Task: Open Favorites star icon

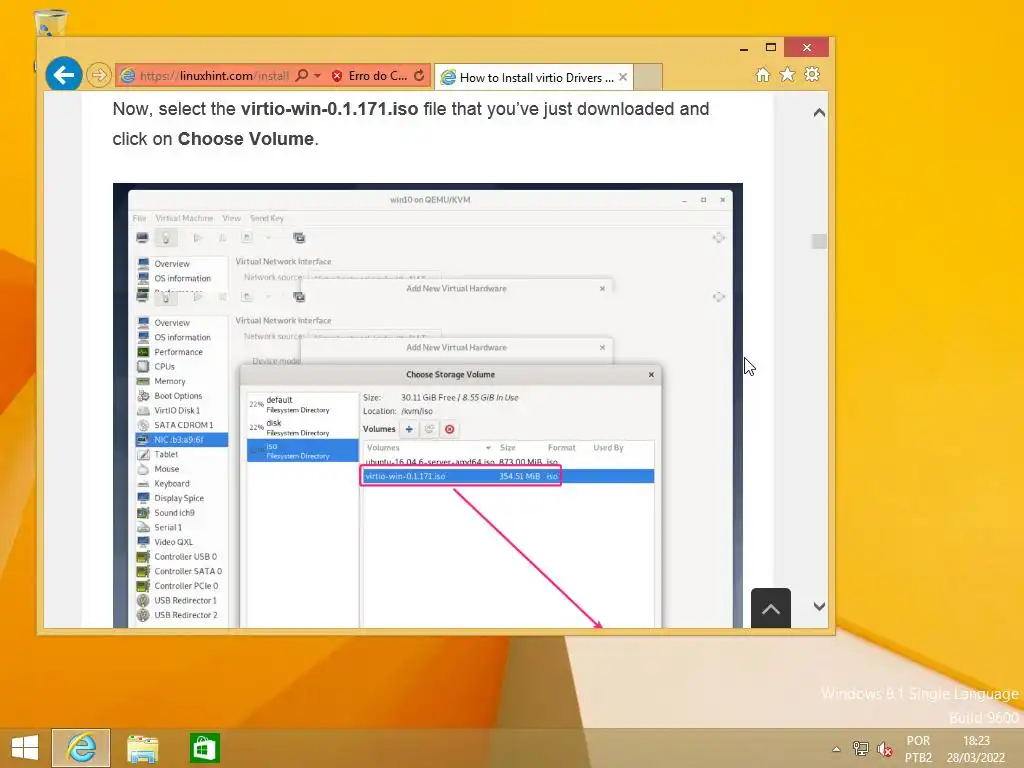Action: click(x=788, y=75)
